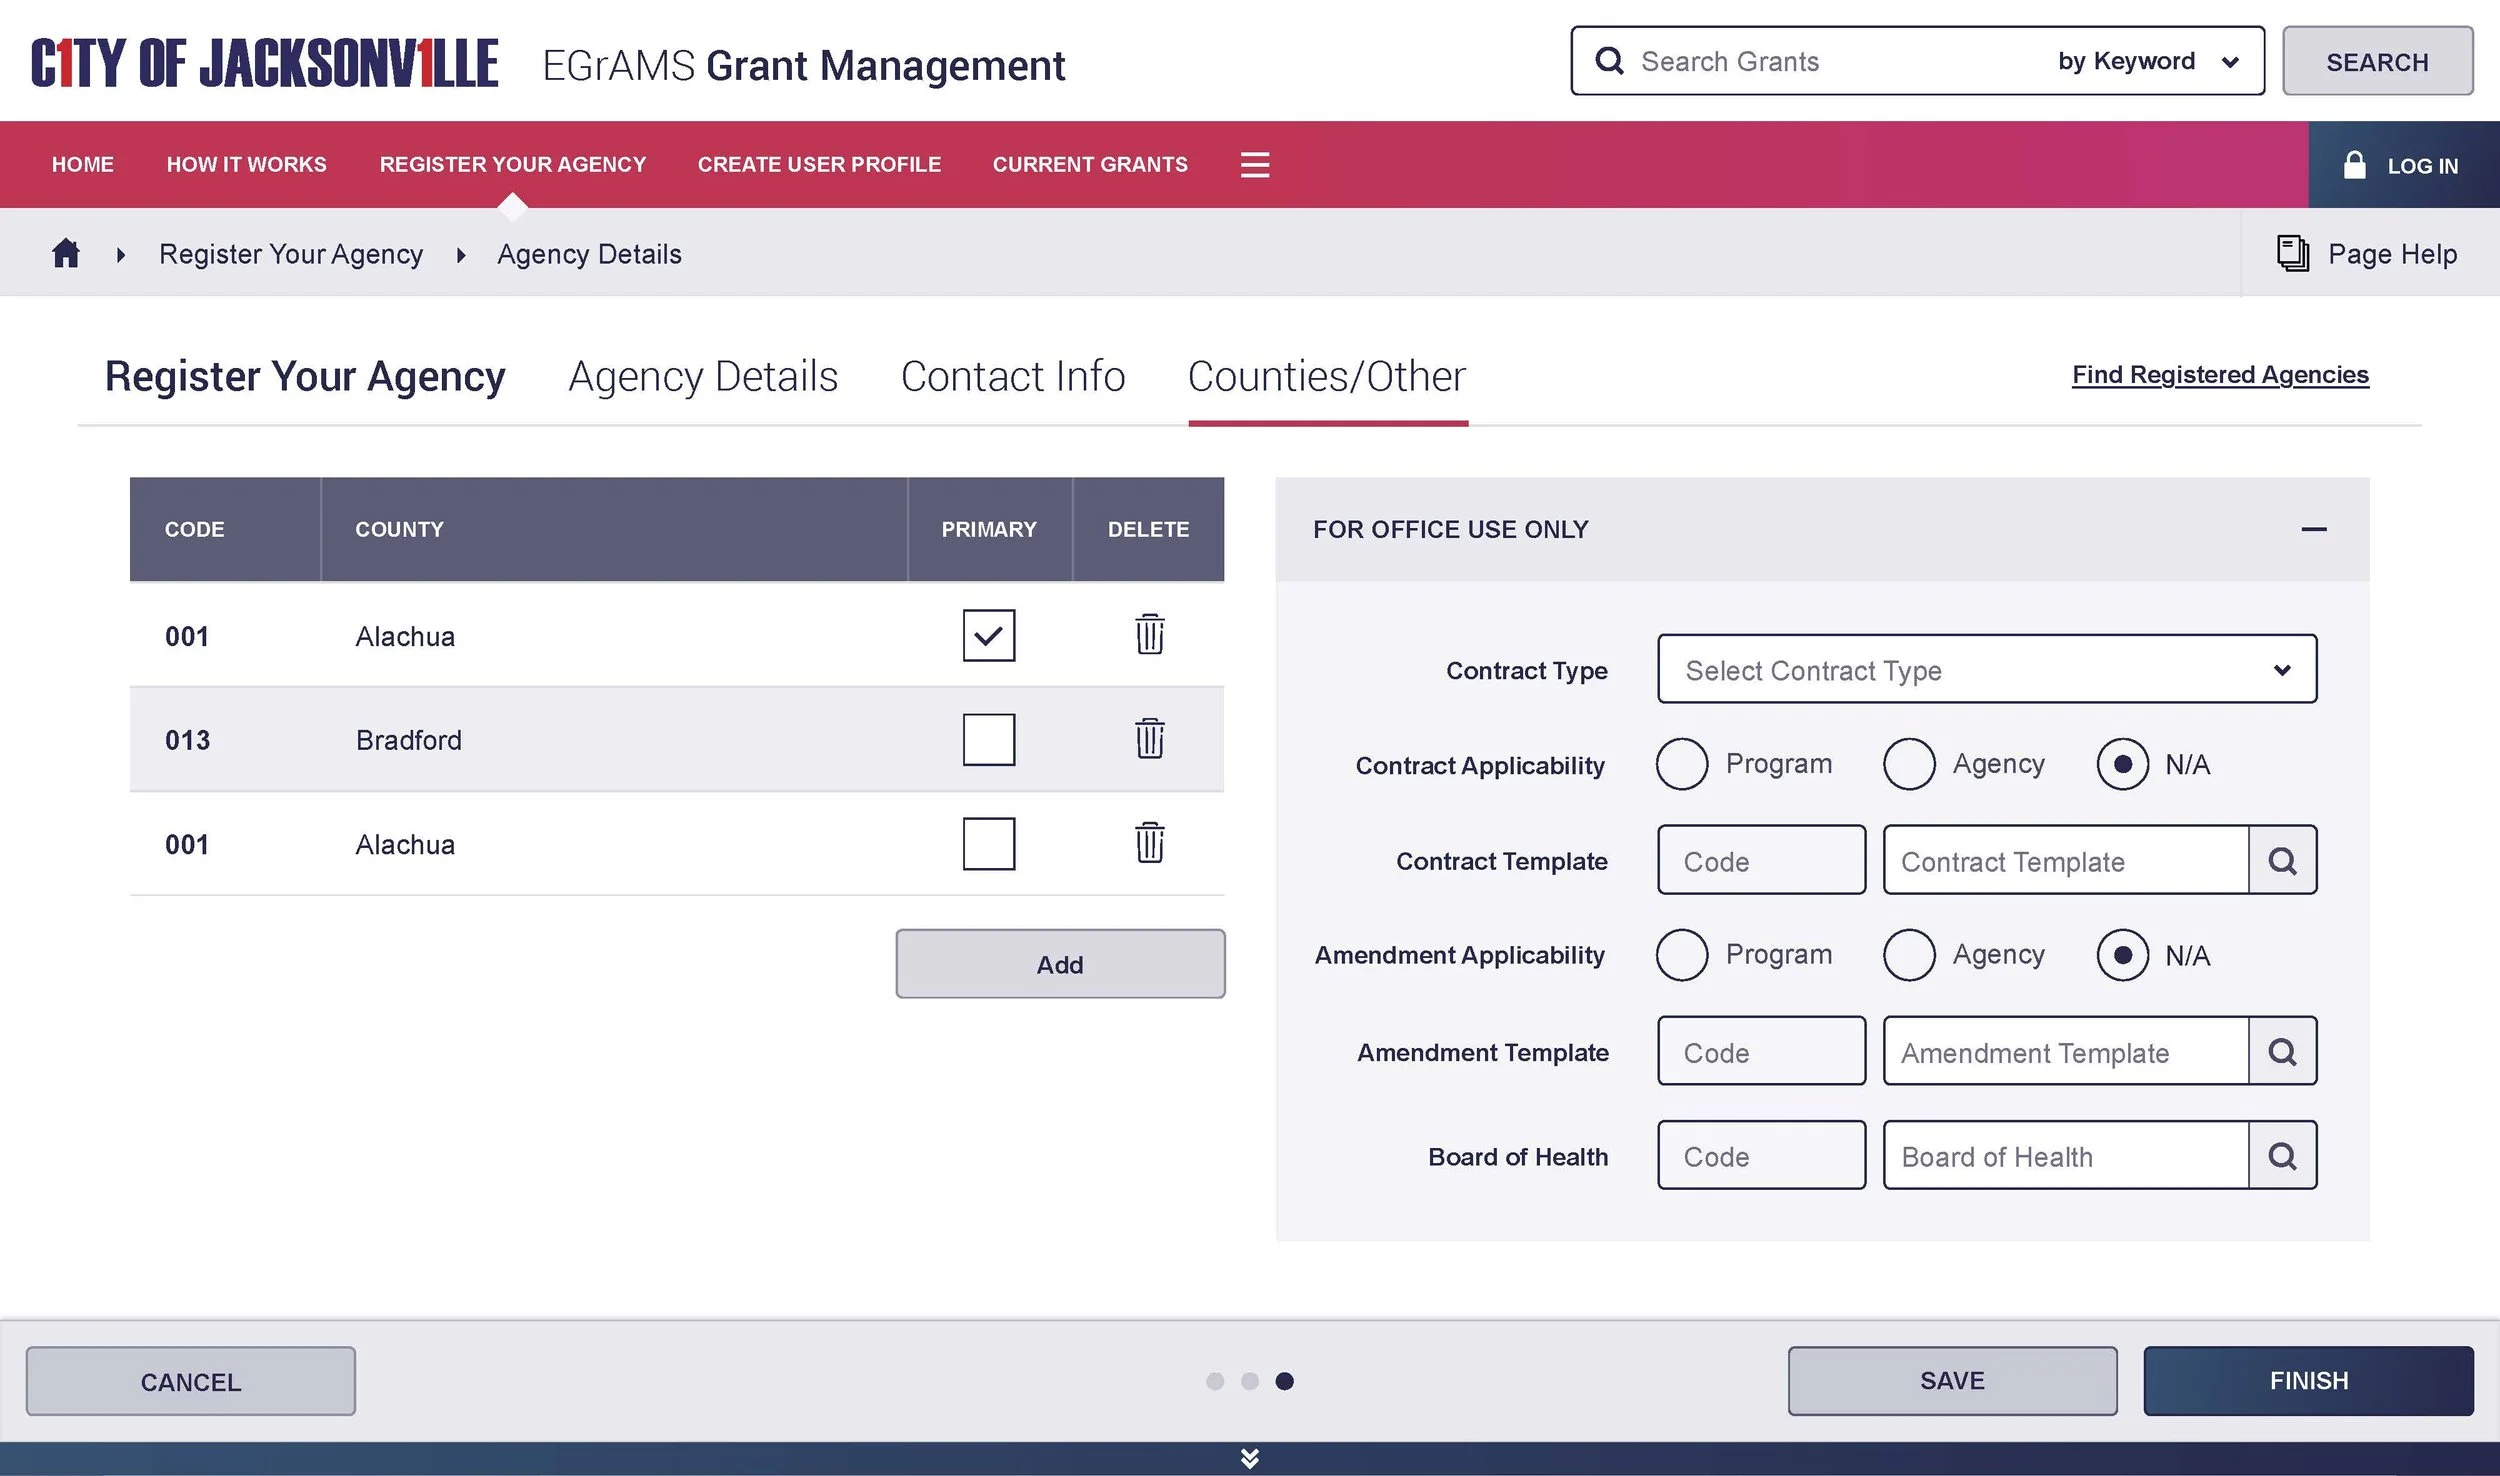
Task: Uncheck Primary checkbox for first Alachua row
Action: tap(988, 635)
